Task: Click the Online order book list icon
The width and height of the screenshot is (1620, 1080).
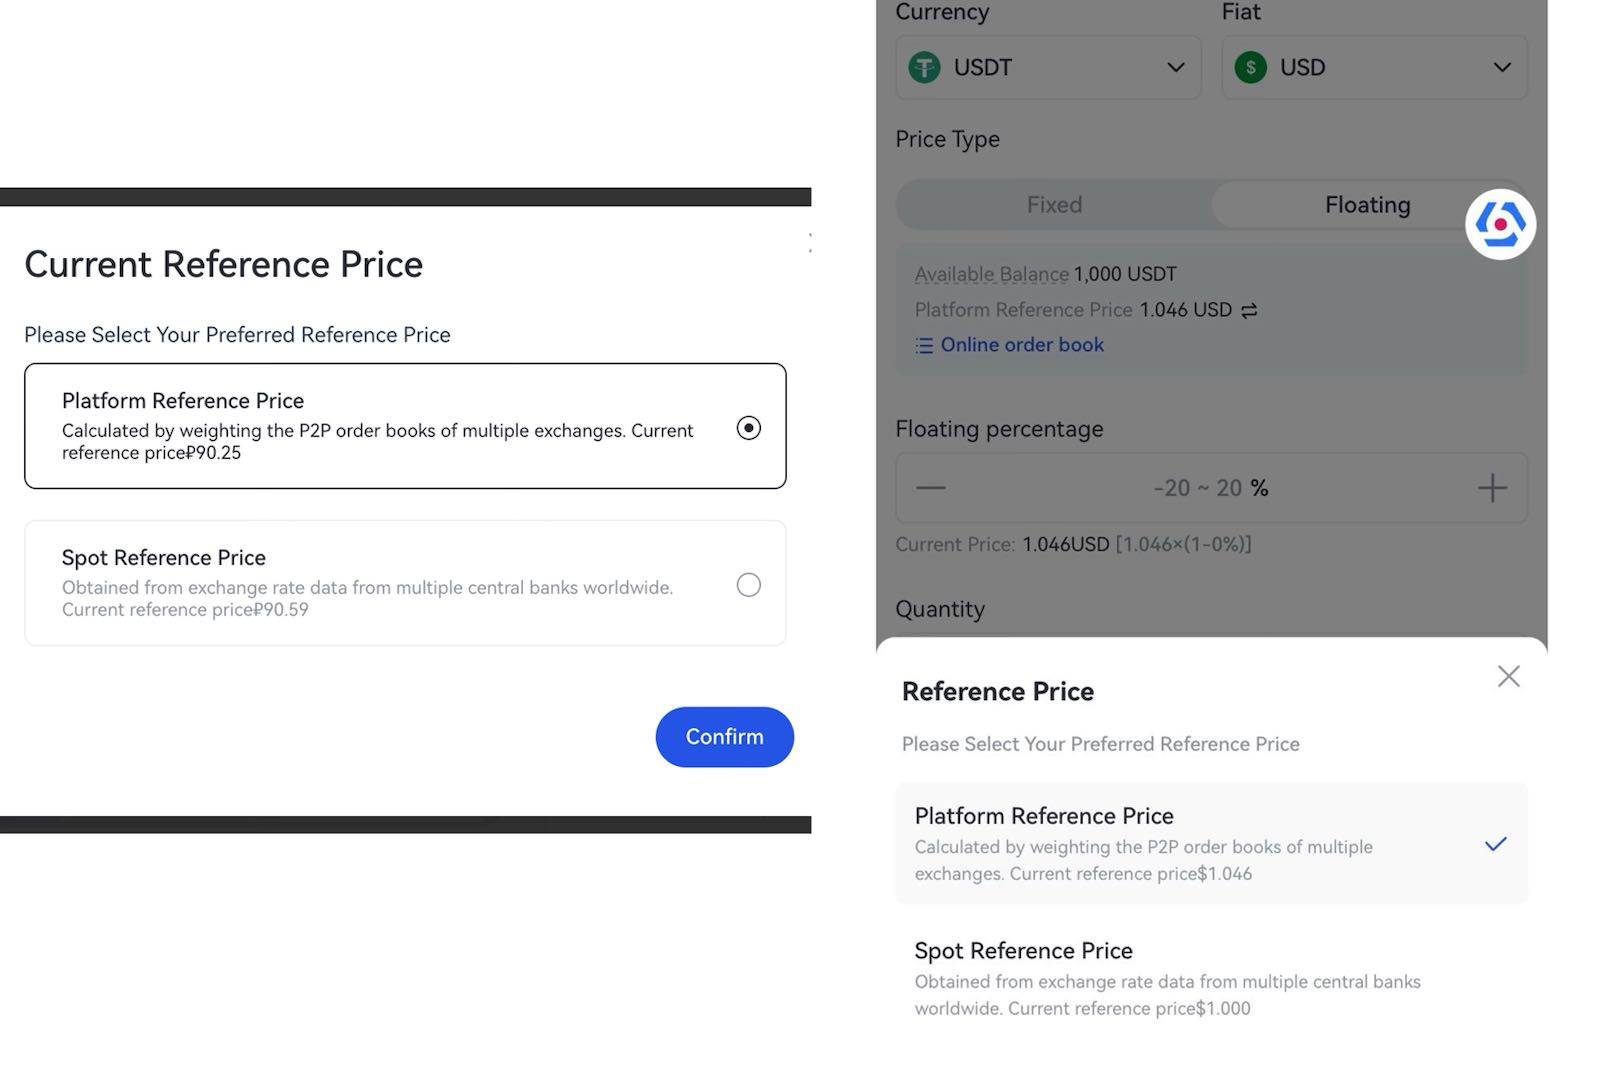Action: [924, 346]
